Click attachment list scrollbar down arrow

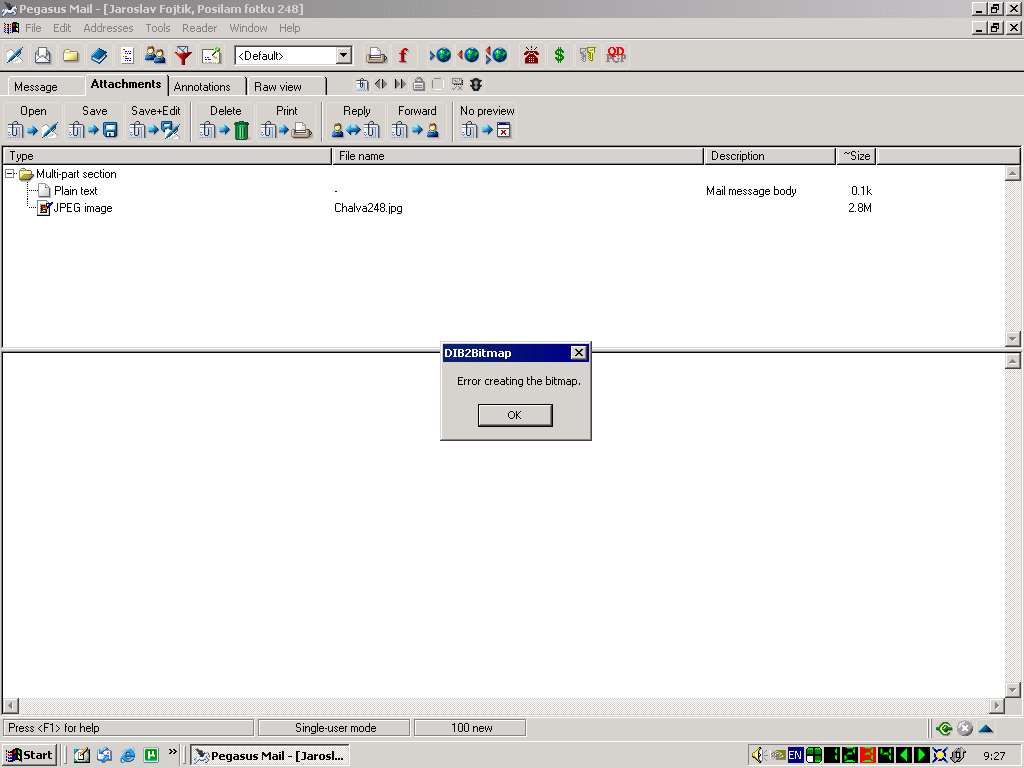[1012, 339]
